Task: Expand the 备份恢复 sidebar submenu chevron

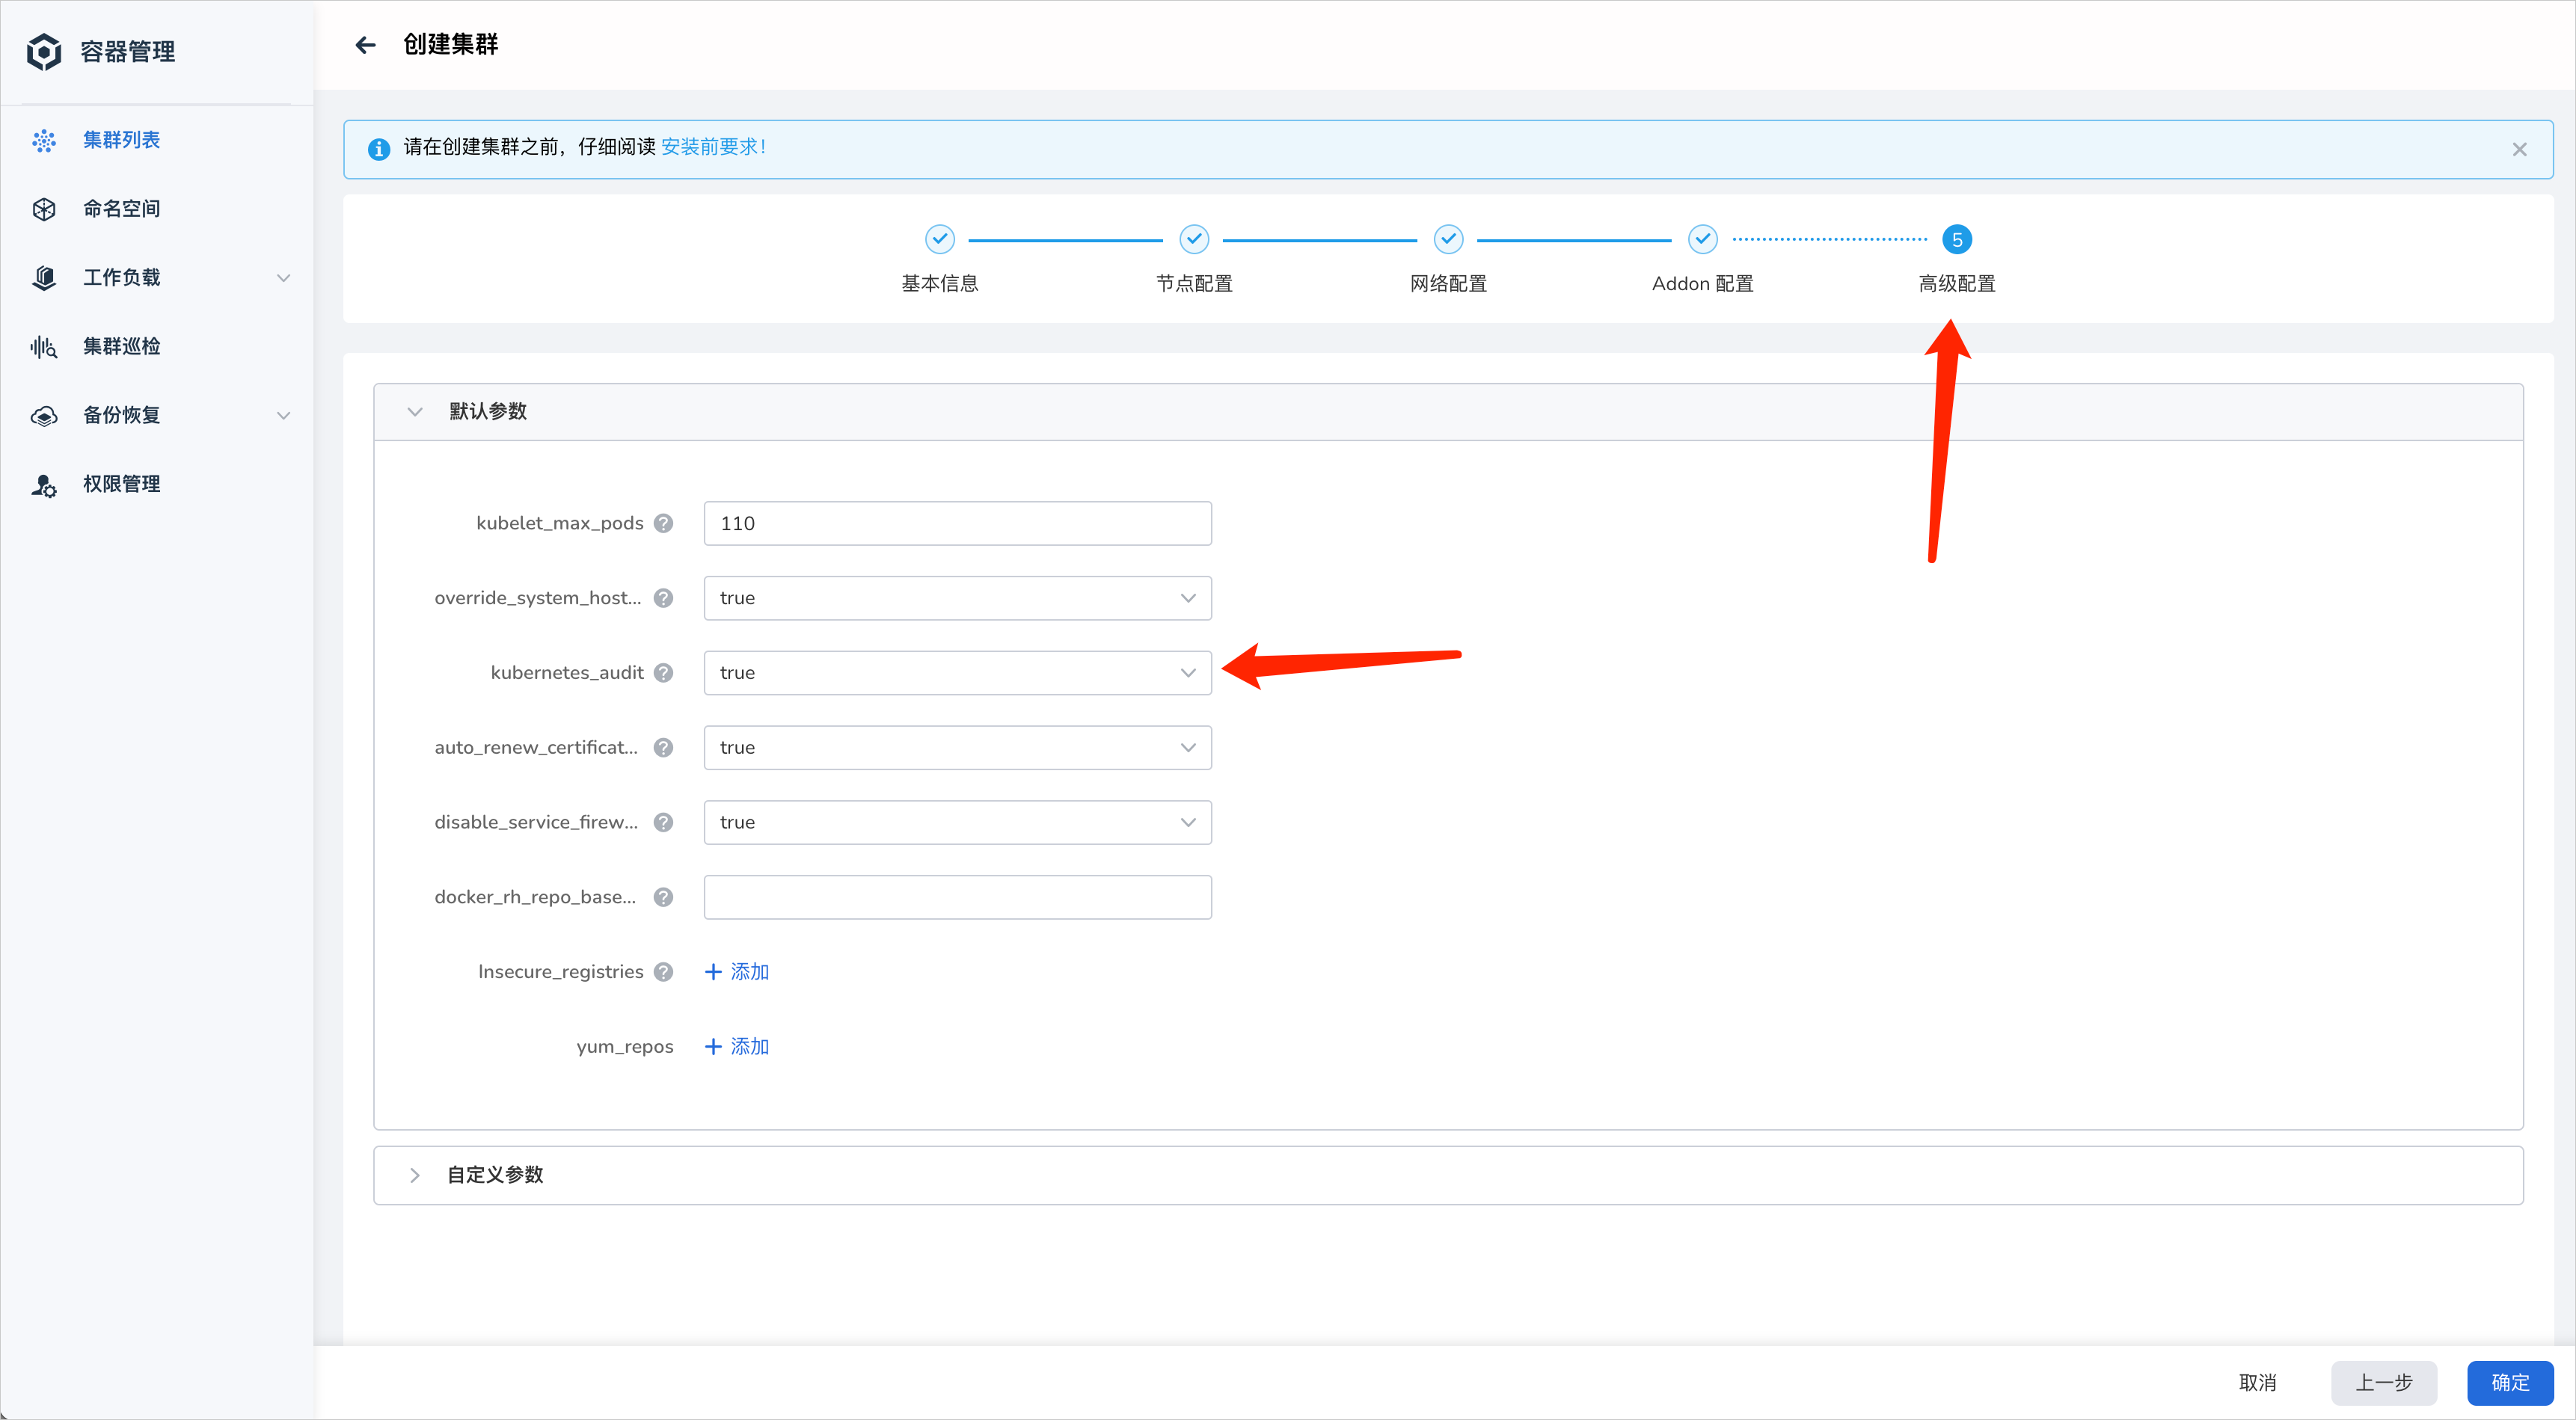Action: (x=284, y=416)
